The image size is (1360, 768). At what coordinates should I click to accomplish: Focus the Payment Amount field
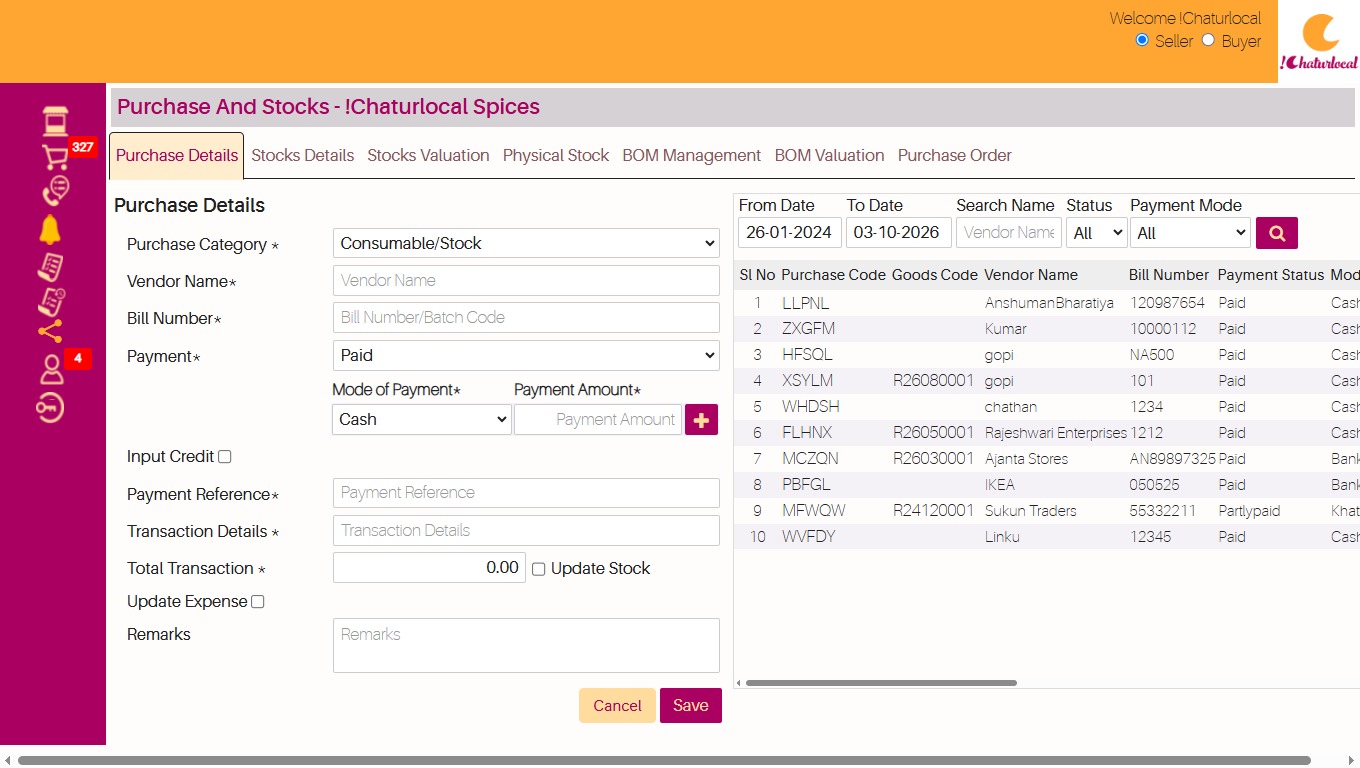click(x=598, y=420)
